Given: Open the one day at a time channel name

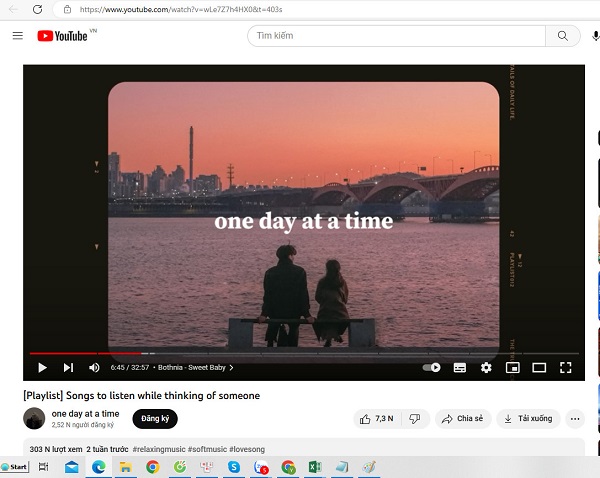Looking at the screenshot, I should coord(85,414).
